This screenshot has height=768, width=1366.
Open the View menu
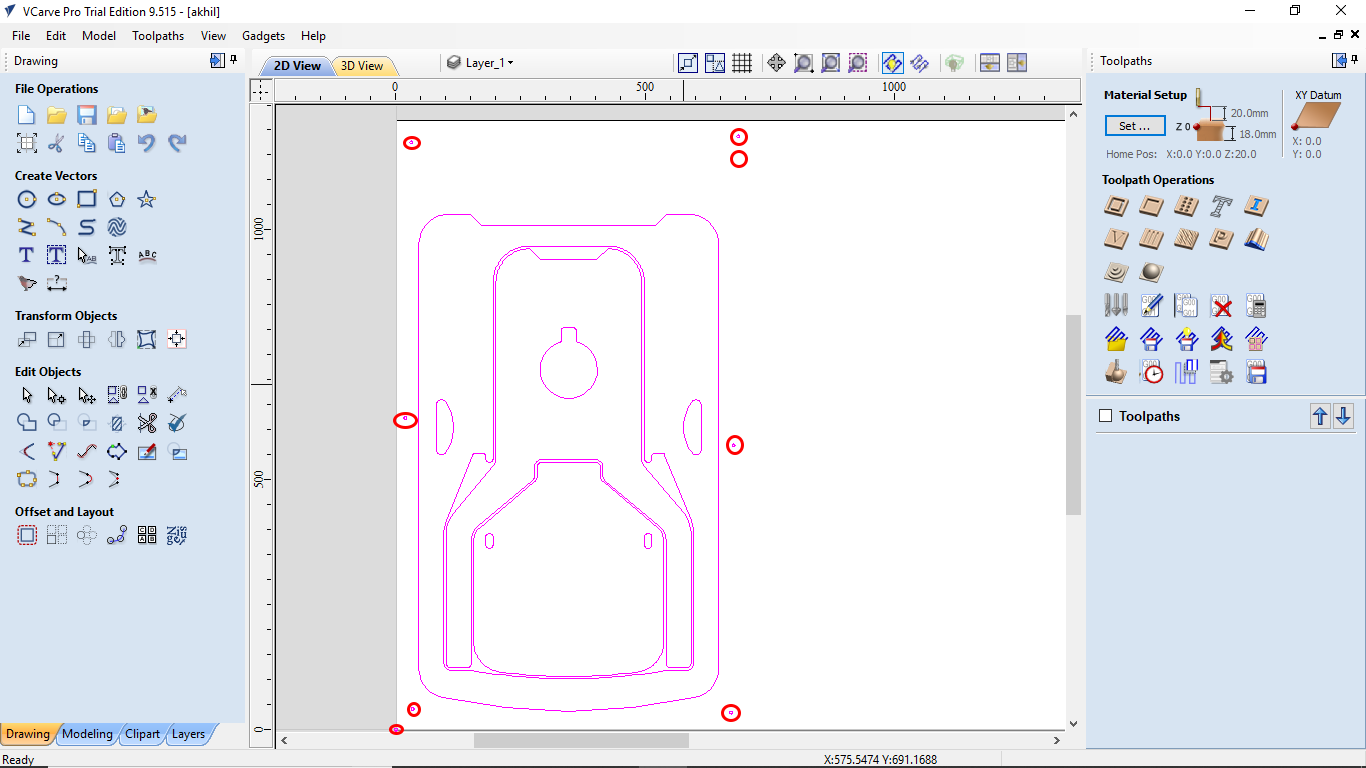tap(213, 36)
